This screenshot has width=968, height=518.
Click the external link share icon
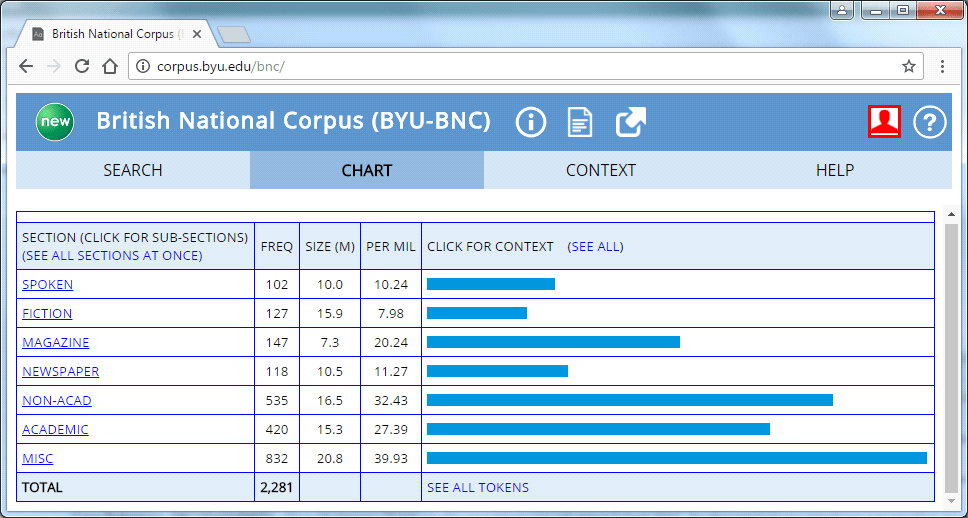[630, 122]
